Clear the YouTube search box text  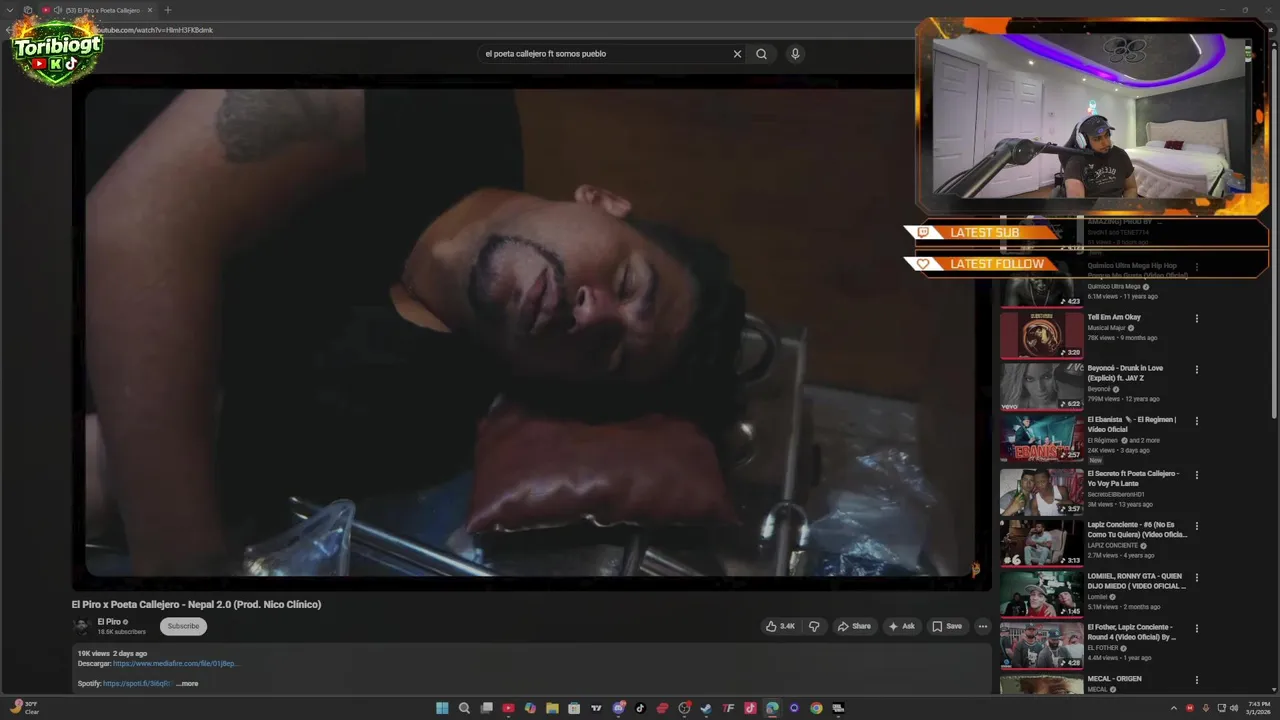click(737, 54)
